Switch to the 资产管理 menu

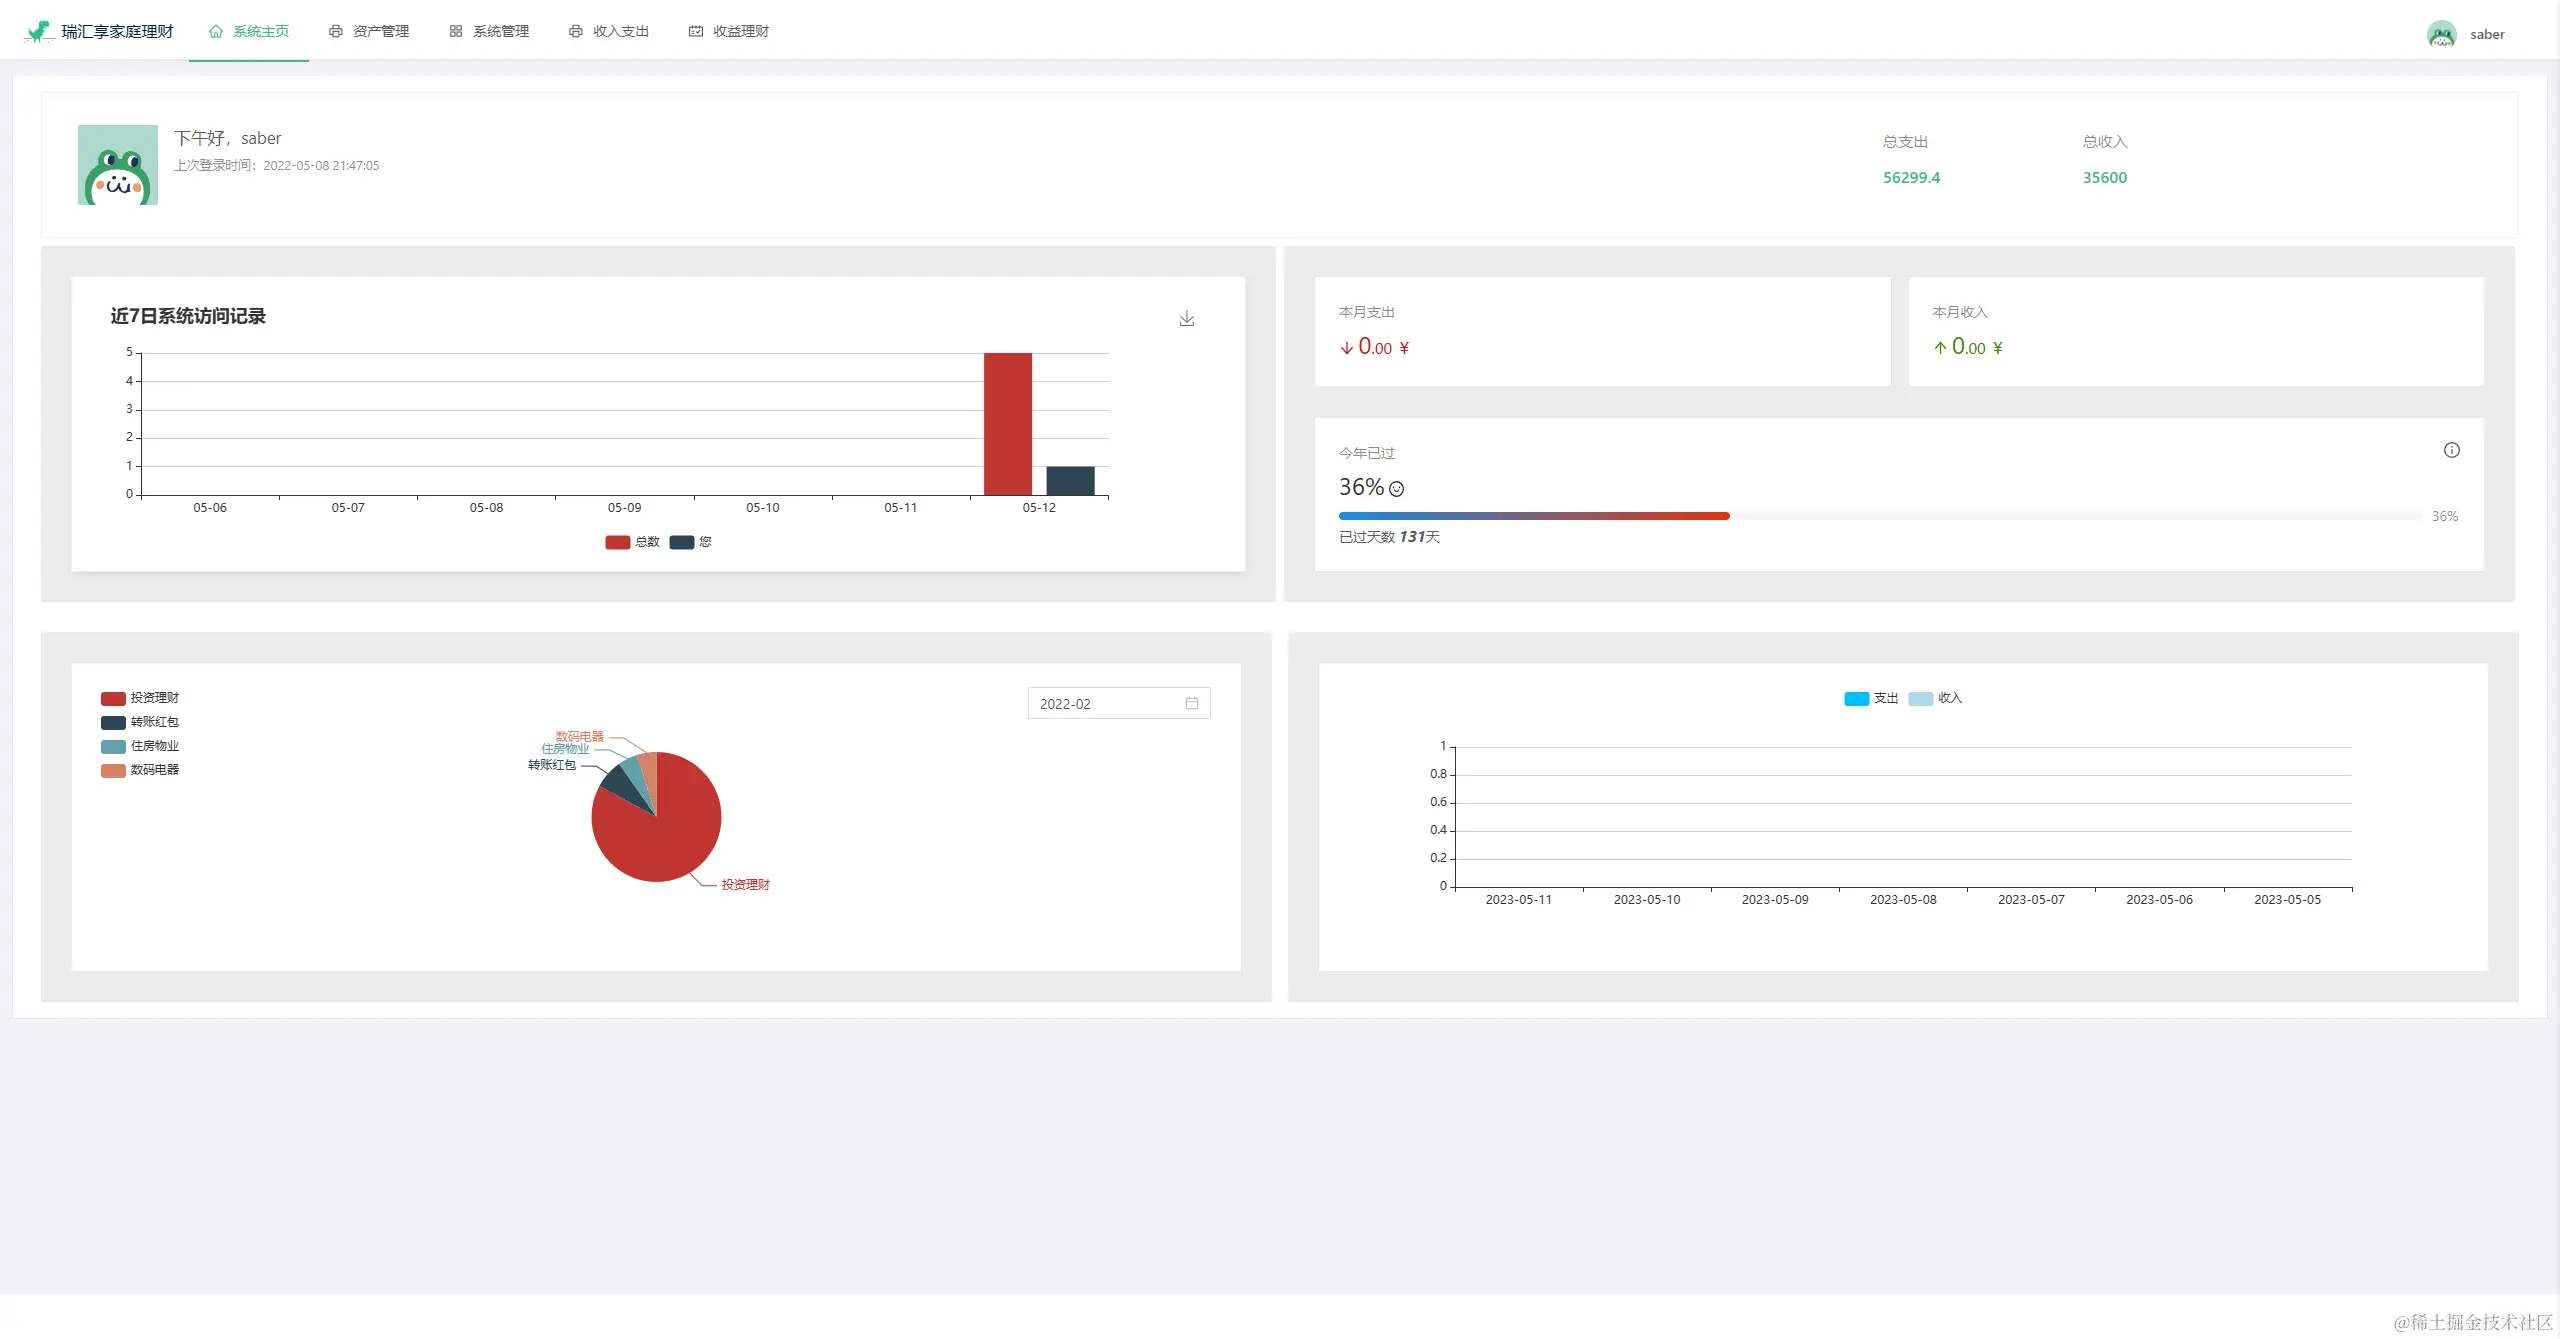point(380,31)
